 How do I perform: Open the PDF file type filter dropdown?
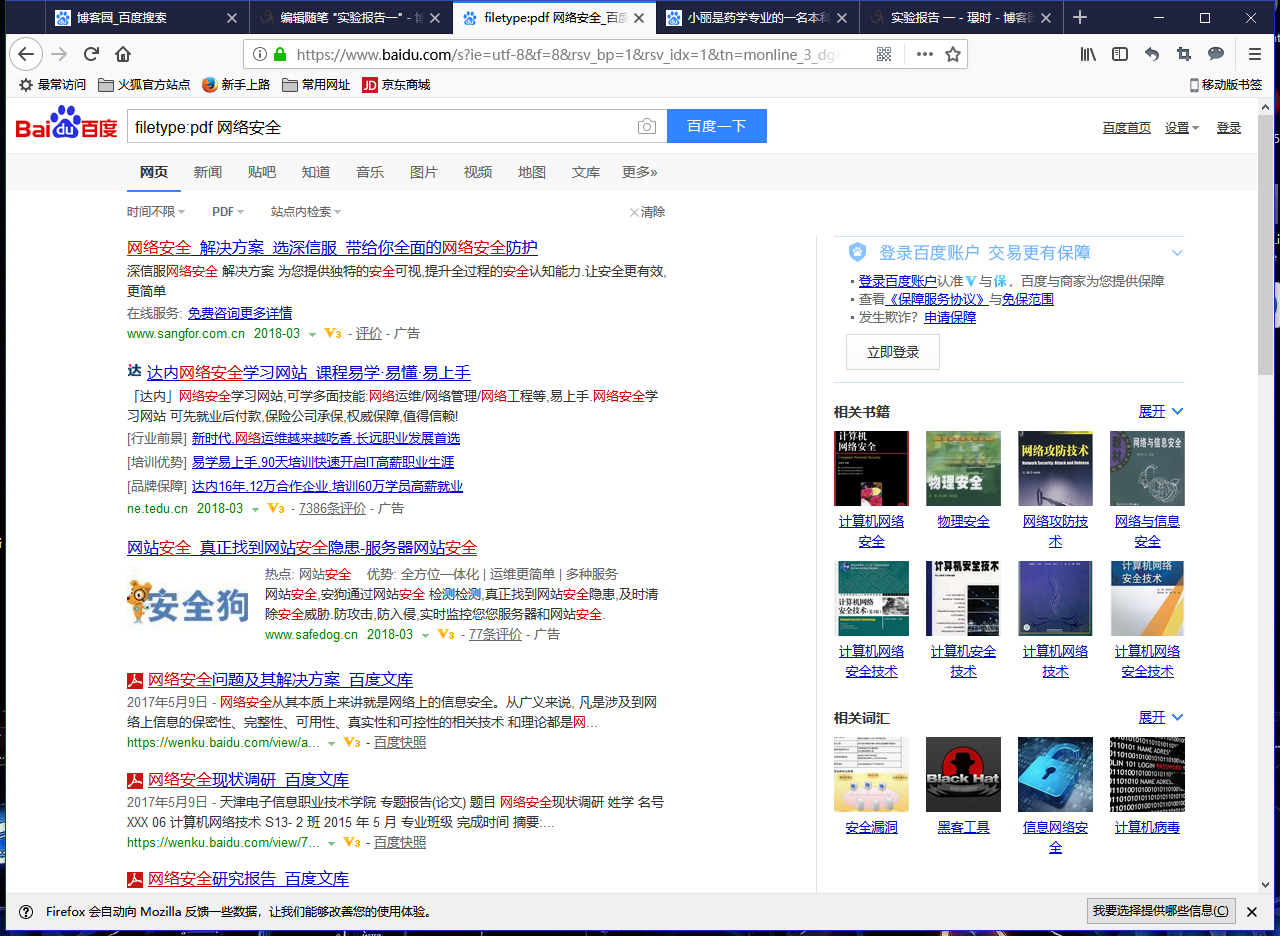pyautogui.click(x=227, y=212)
